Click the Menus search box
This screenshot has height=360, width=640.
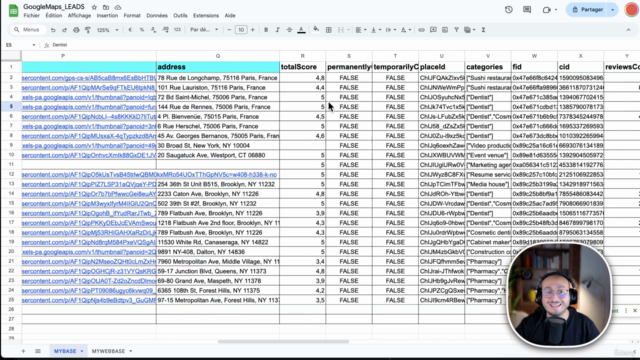pos(27,30)
